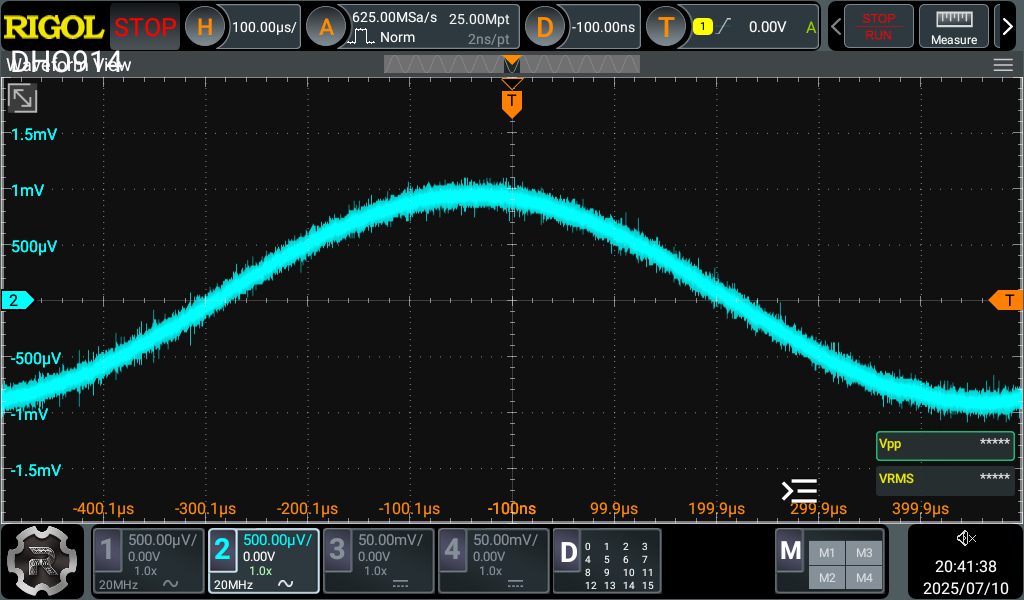Viewport: 1024px width, 600px height.
Task: Open channel 1 500.00µV/ scale settings
Action: 163,540
